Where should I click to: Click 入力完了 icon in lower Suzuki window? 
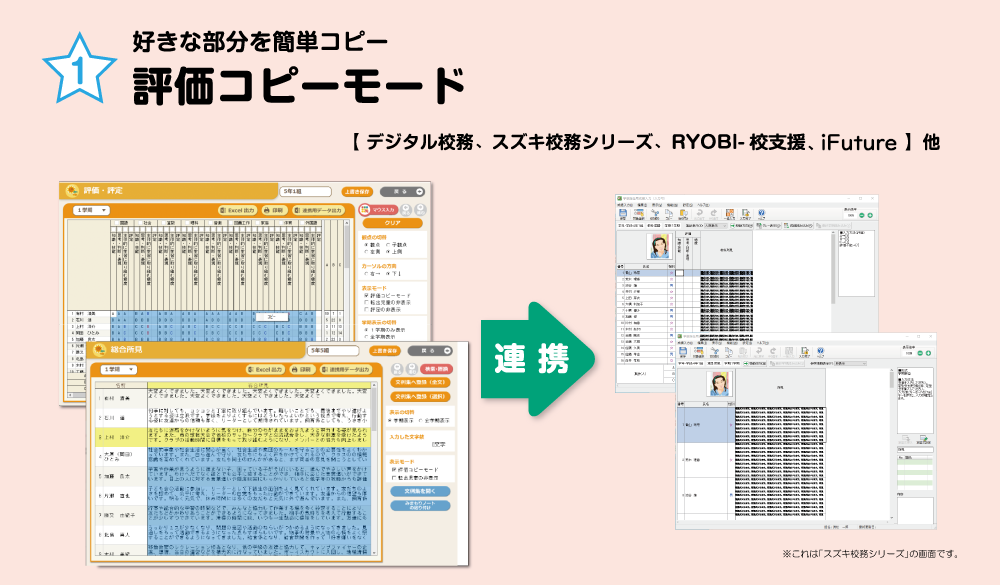pyautogui.click(x=805, y=352)
